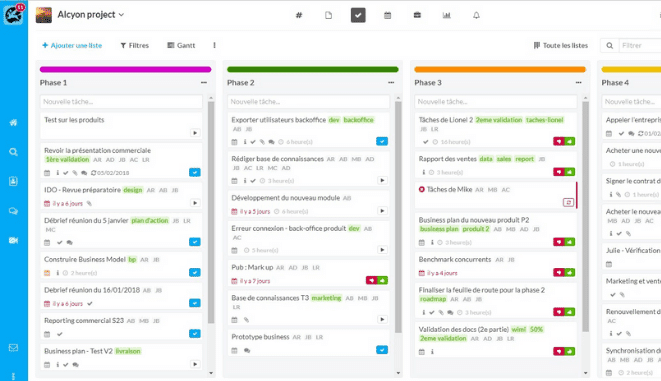Click the Filtrer search field
Screen dimensions: 661x381
coord(640,46)
